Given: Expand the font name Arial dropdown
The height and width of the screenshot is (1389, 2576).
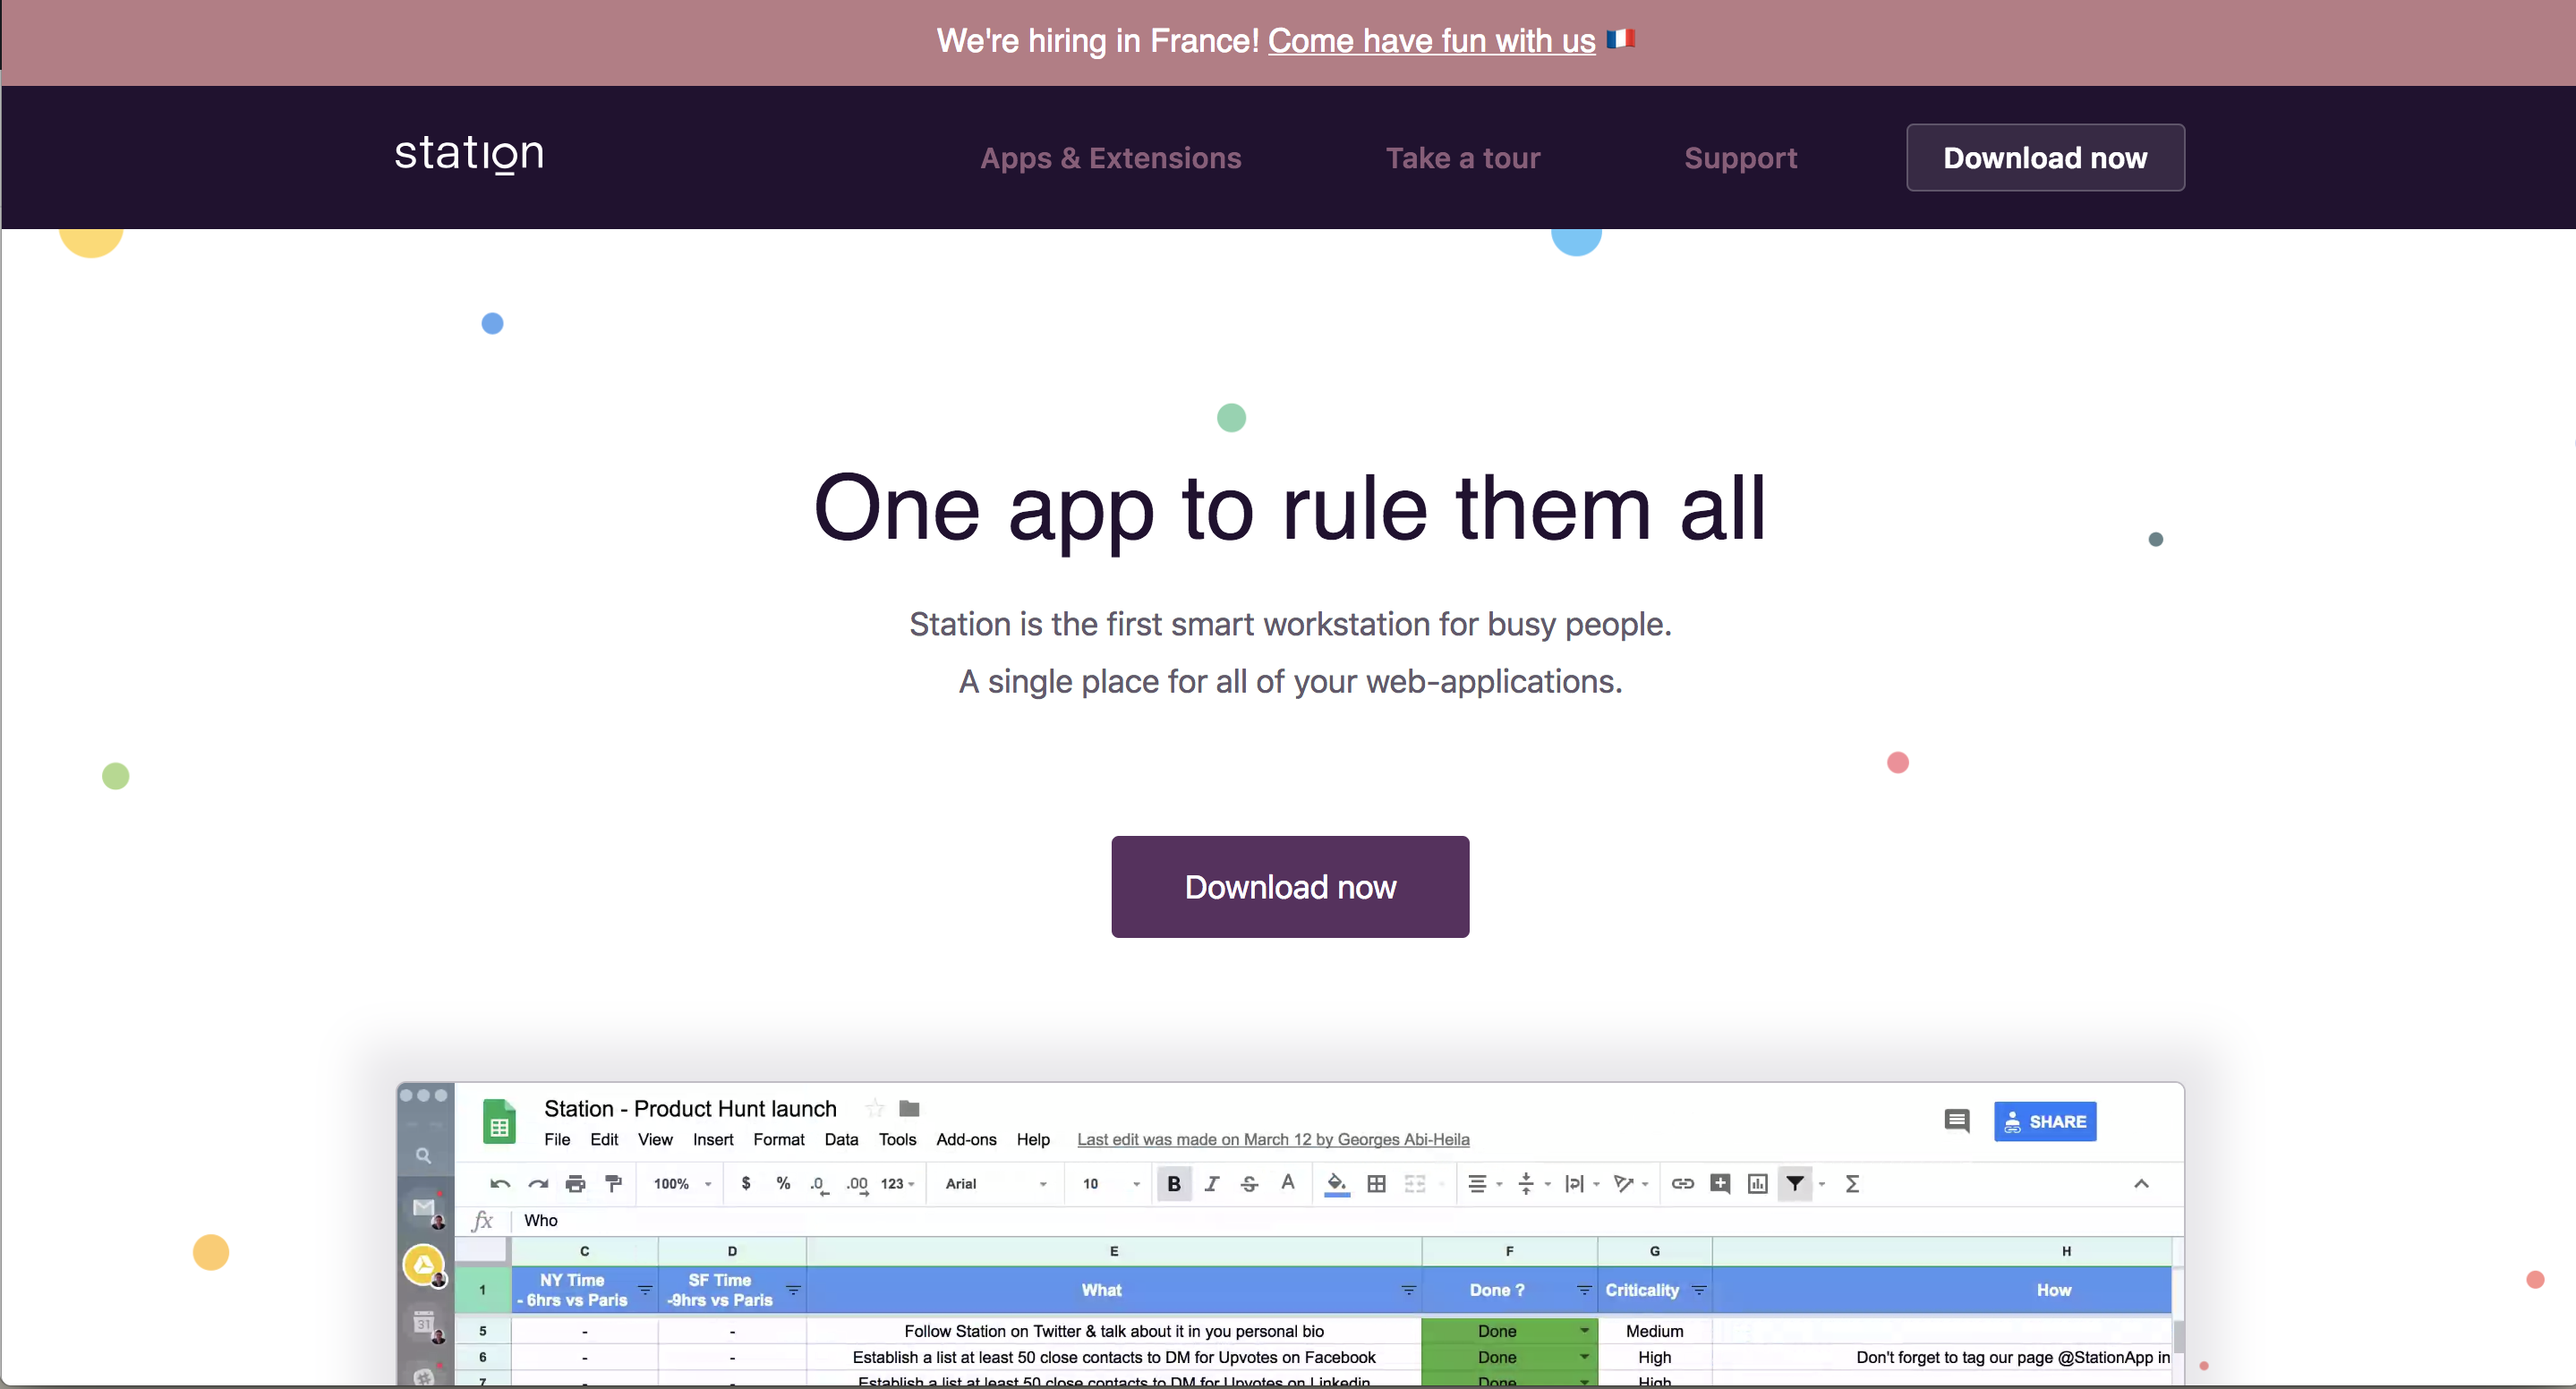Looking at the screenshot, I should click(1044, 1184).
